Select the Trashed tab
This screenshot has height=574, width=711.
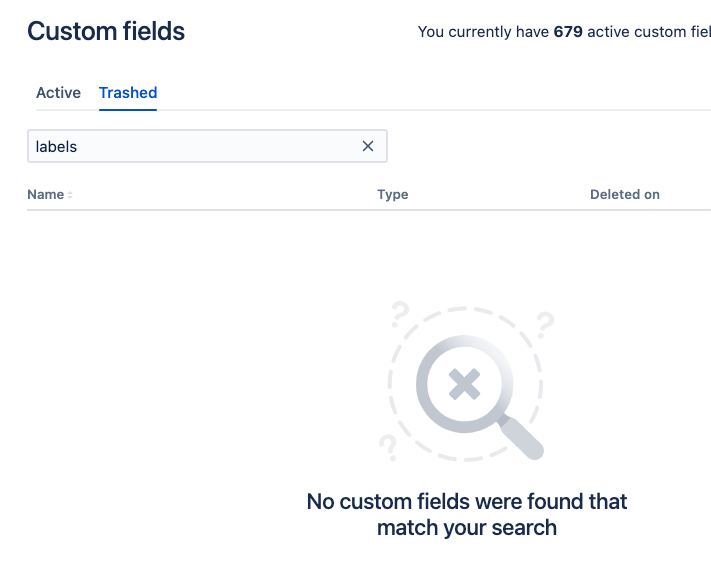pos(128,92)
